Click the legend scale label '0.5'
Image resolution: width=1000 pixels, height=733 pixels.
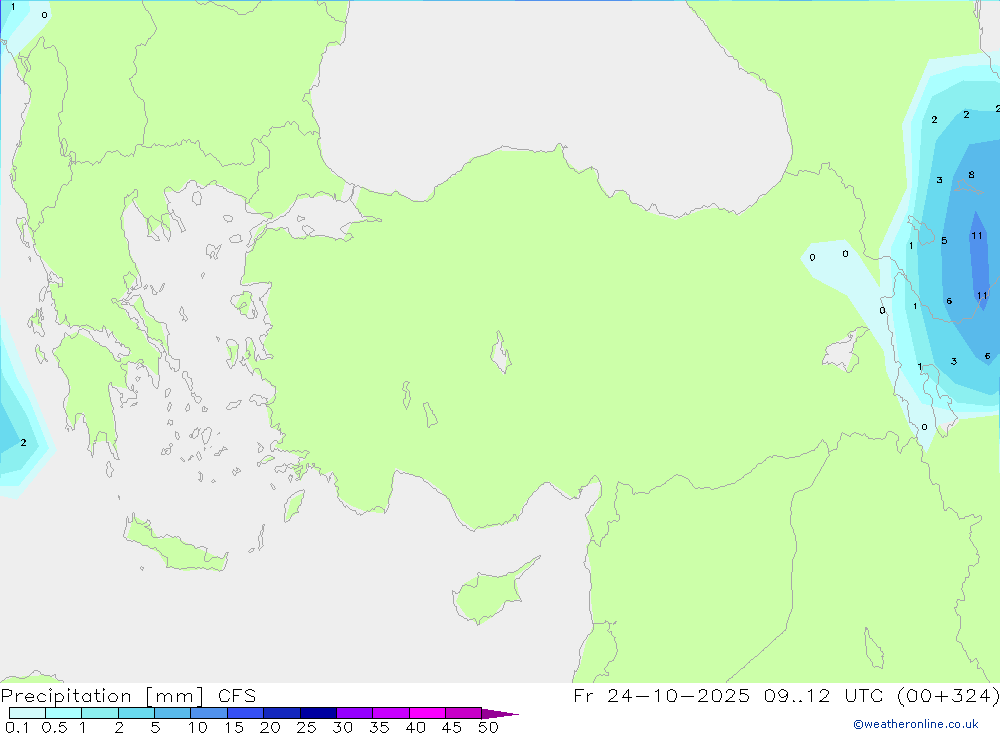tap(54, 727)
